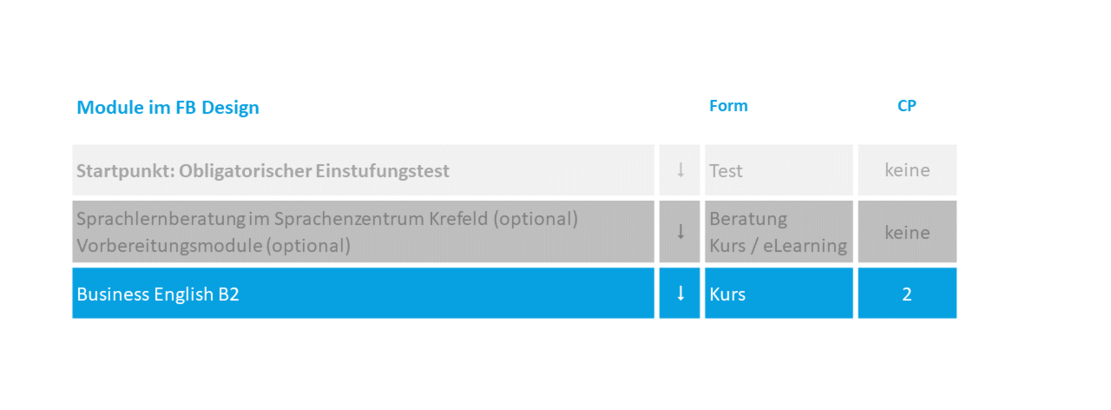The width and height of the screenshot is (1111, 410).
Task: Click keine in the Sprachlernberatung row
Action: click(x=907, y=232)
